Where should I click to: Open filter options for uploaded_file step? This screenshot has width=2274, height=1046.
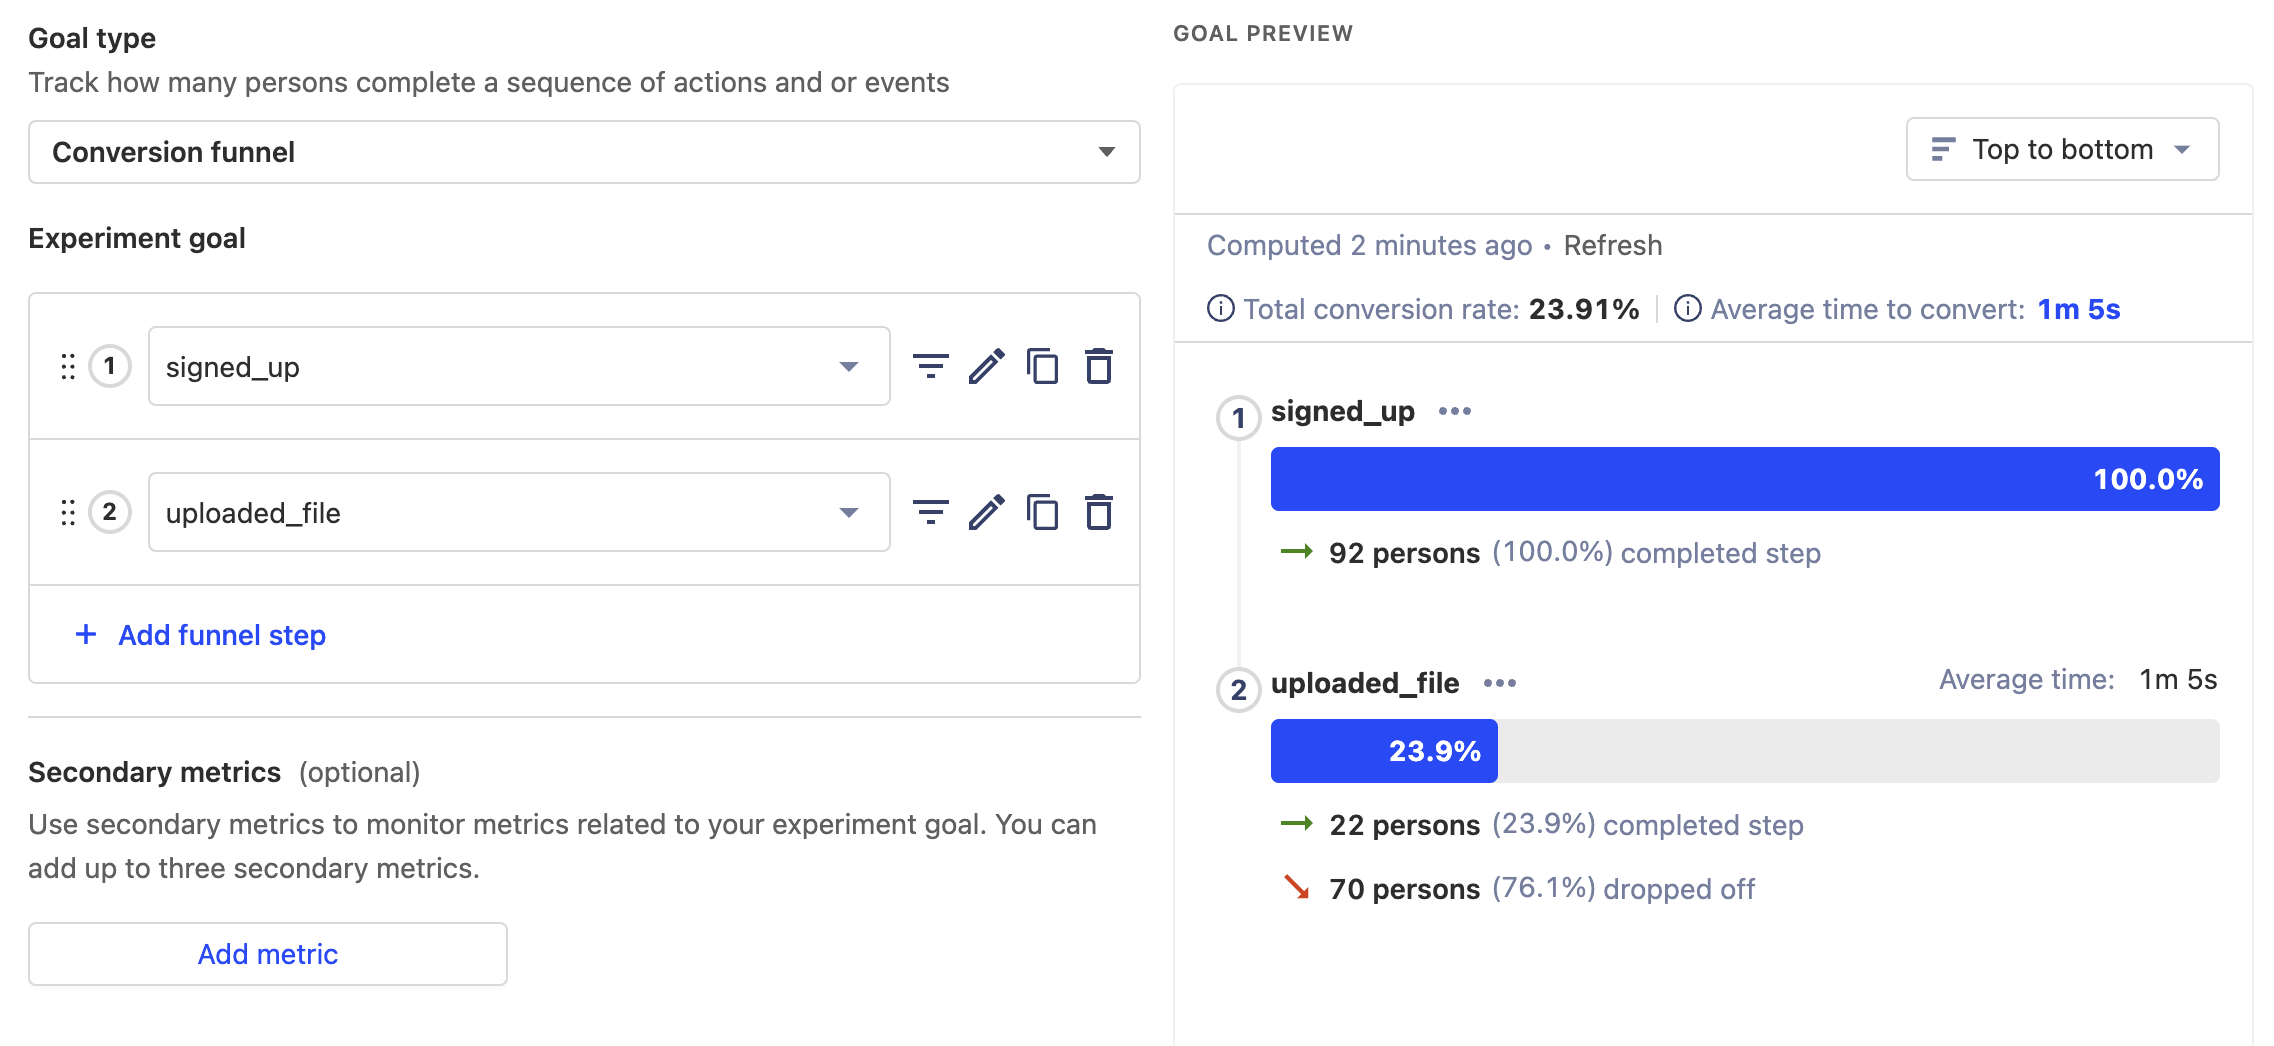click(x=932, y=513)
